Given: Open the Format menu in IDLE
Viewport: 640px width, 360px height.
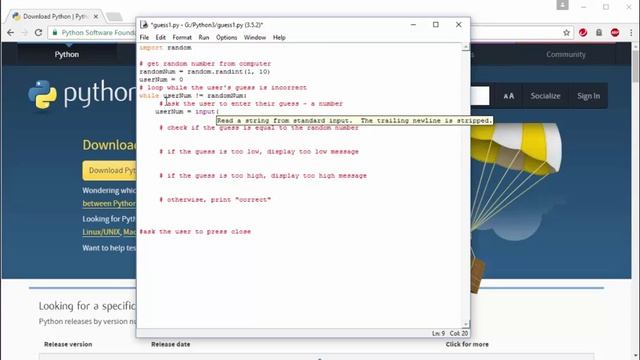Looking at the screenshot, I should click(x=182, y=37).
